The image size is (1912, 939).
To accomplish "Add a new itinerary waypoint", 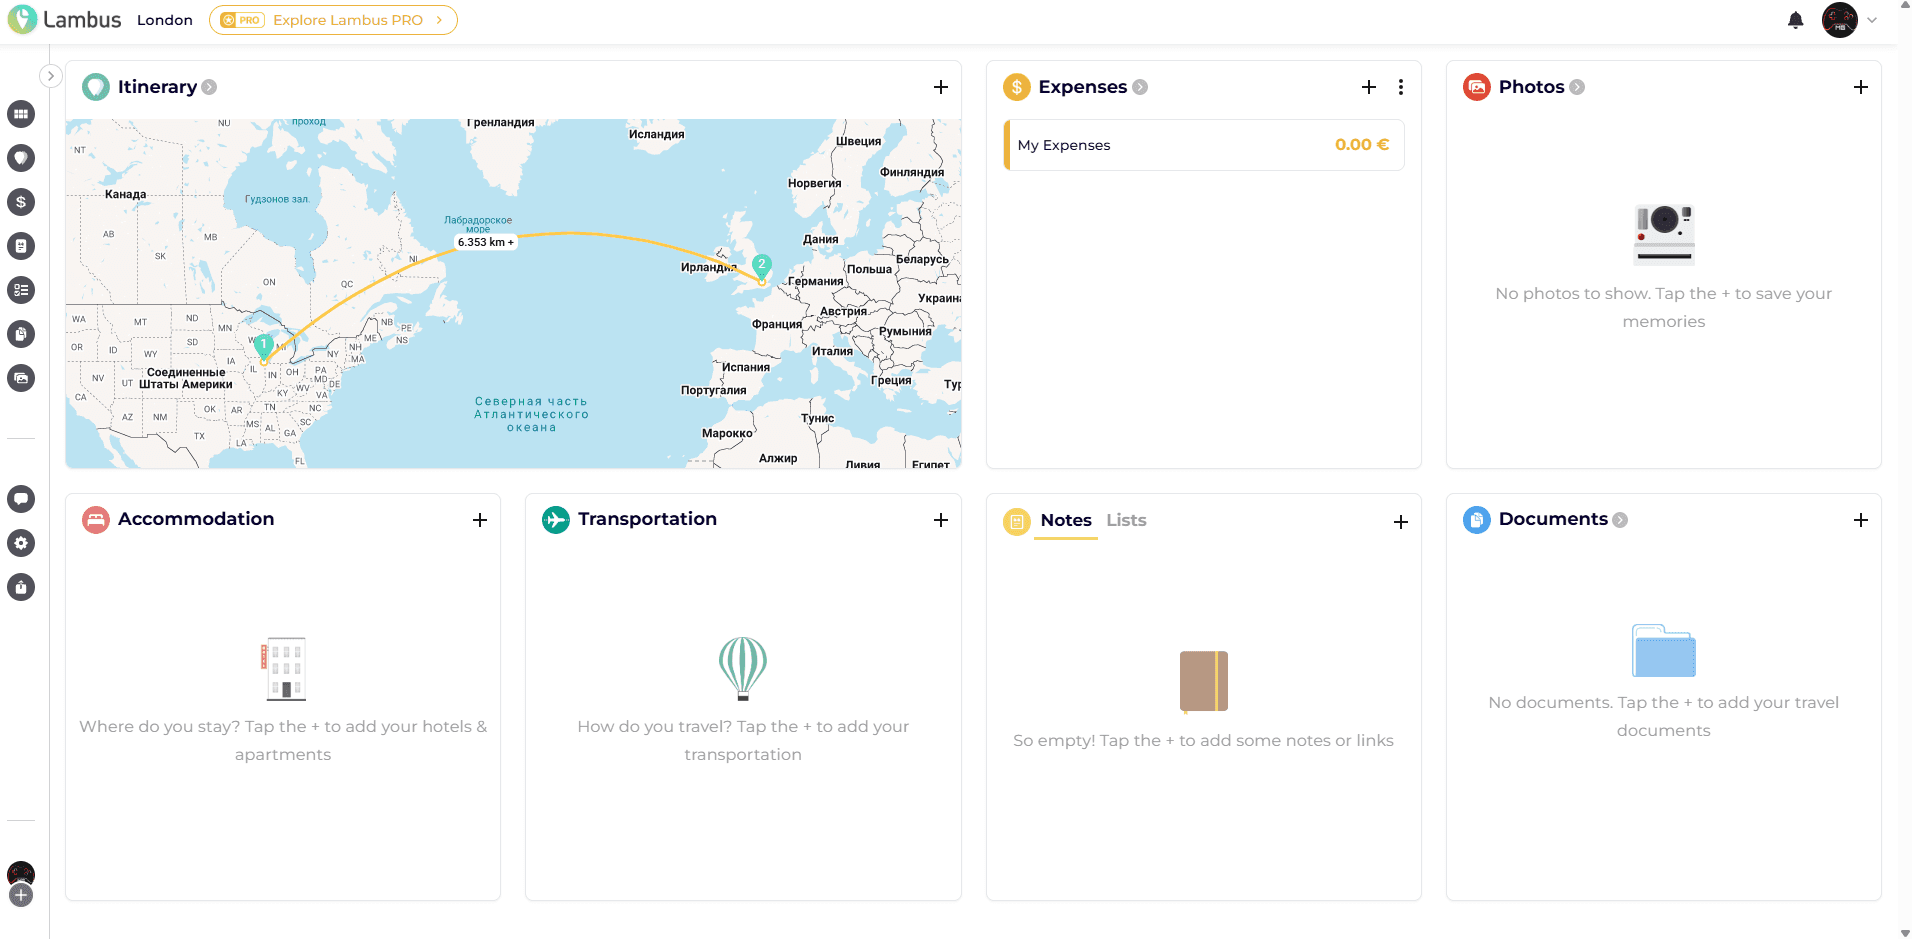I will click(x=940, y=87).
